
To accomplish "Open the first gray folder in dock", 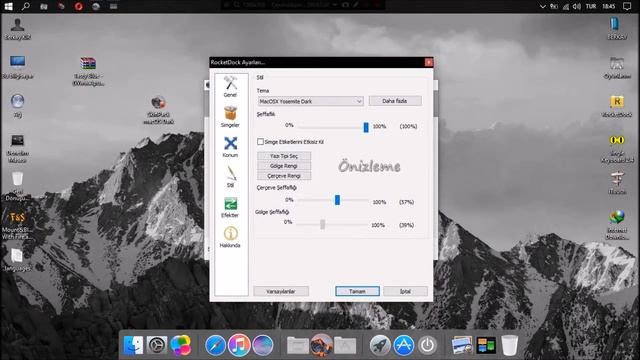I will click(x=298, y=346).
